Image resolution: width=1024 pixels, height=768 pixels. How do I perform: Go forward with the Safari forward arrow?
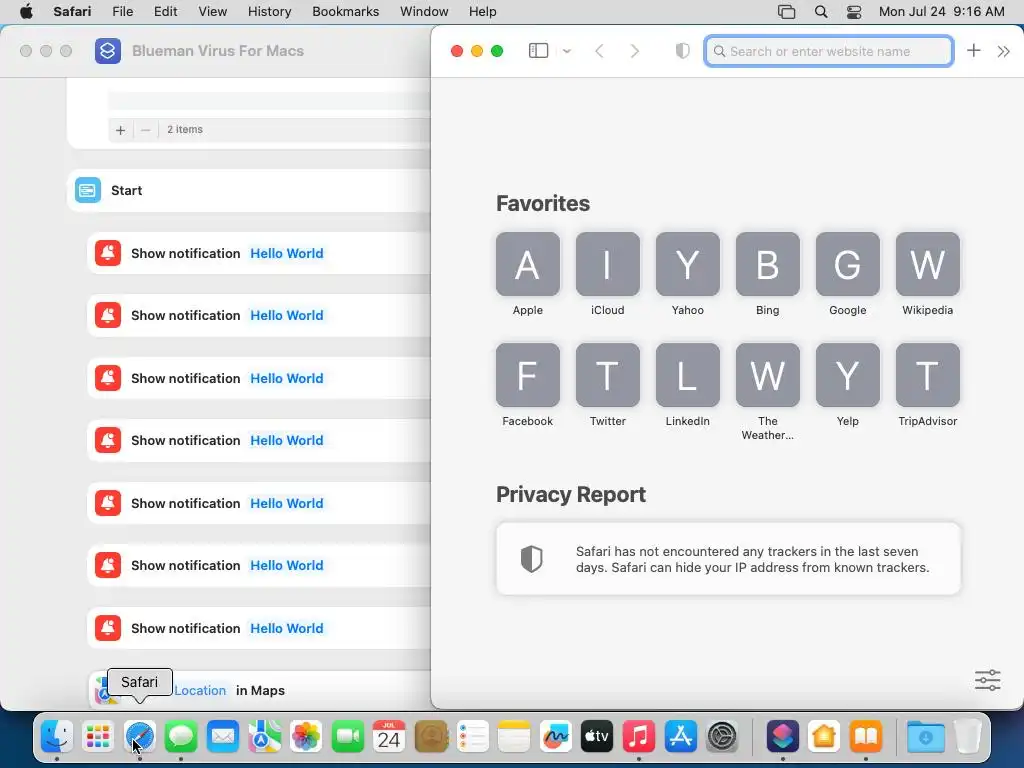[634, 51]
